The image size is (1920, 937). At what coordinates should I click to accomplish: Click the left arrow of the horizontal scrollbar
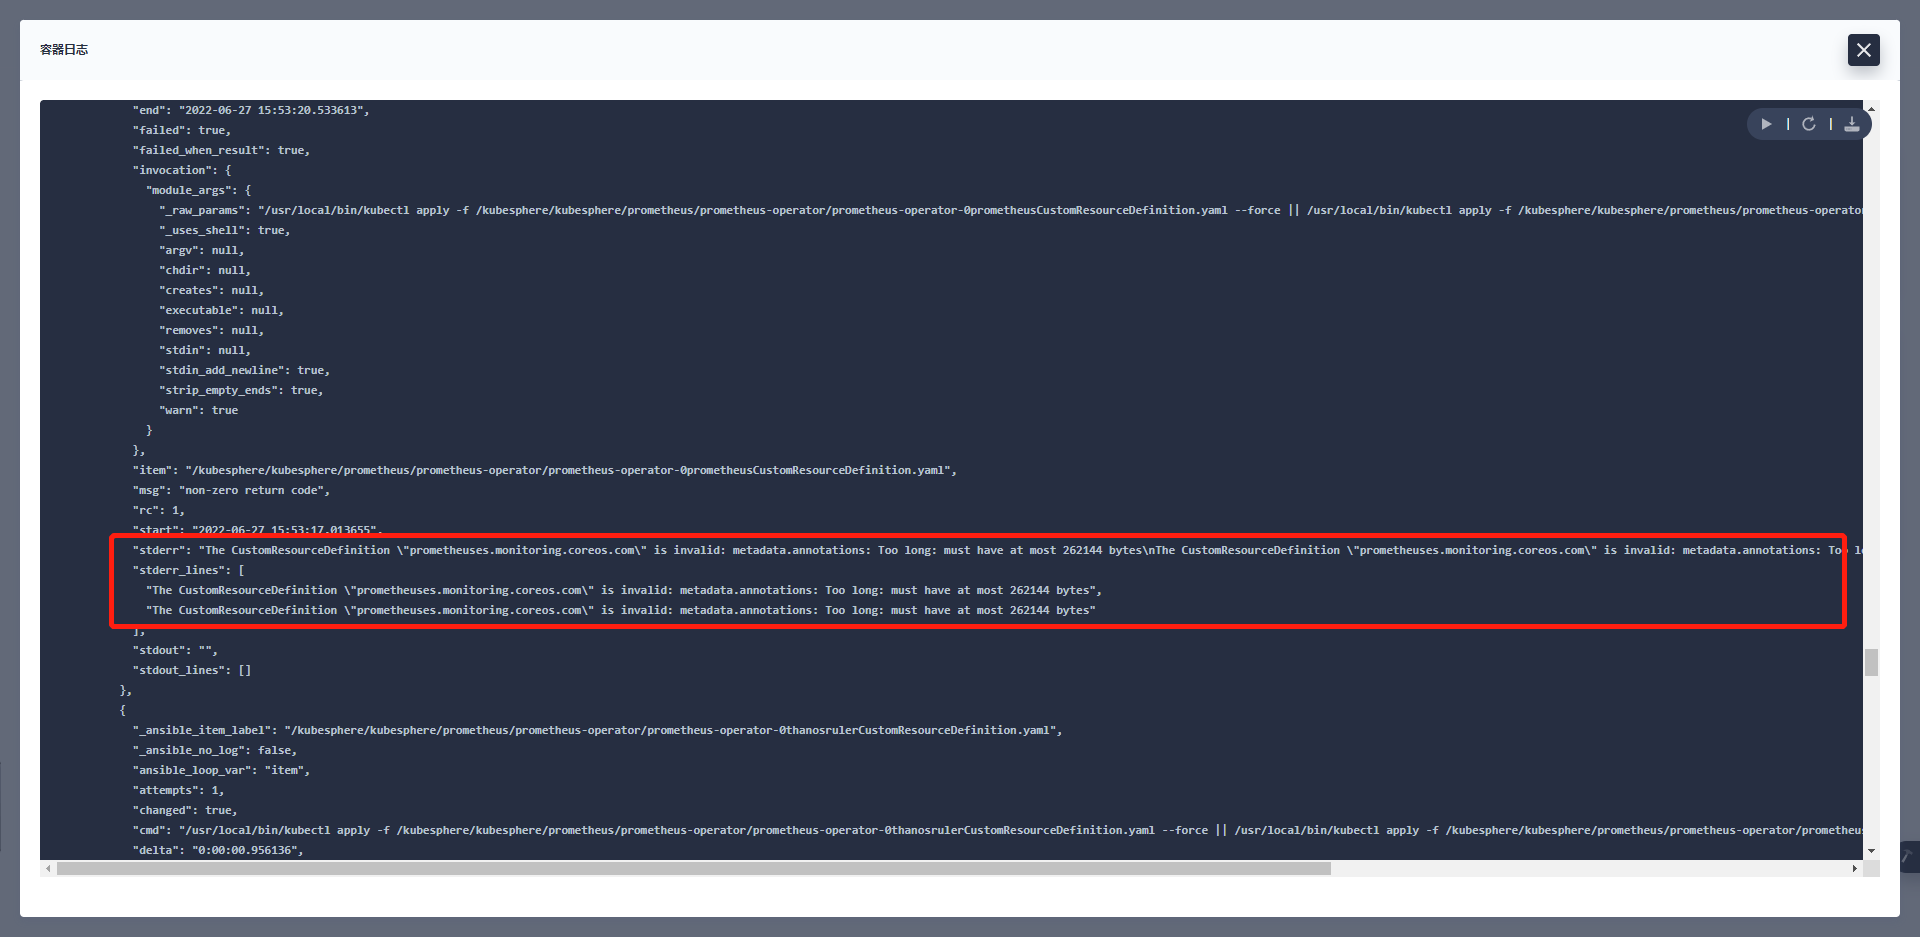point(49,868)
